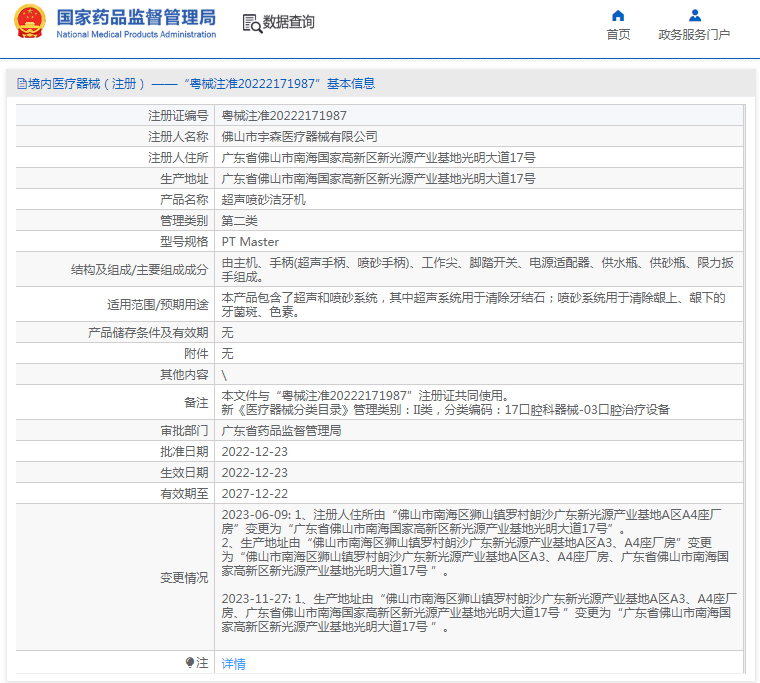Click the 型号规格 label
This screenshot has width=760, height=683.
point(184,242)
